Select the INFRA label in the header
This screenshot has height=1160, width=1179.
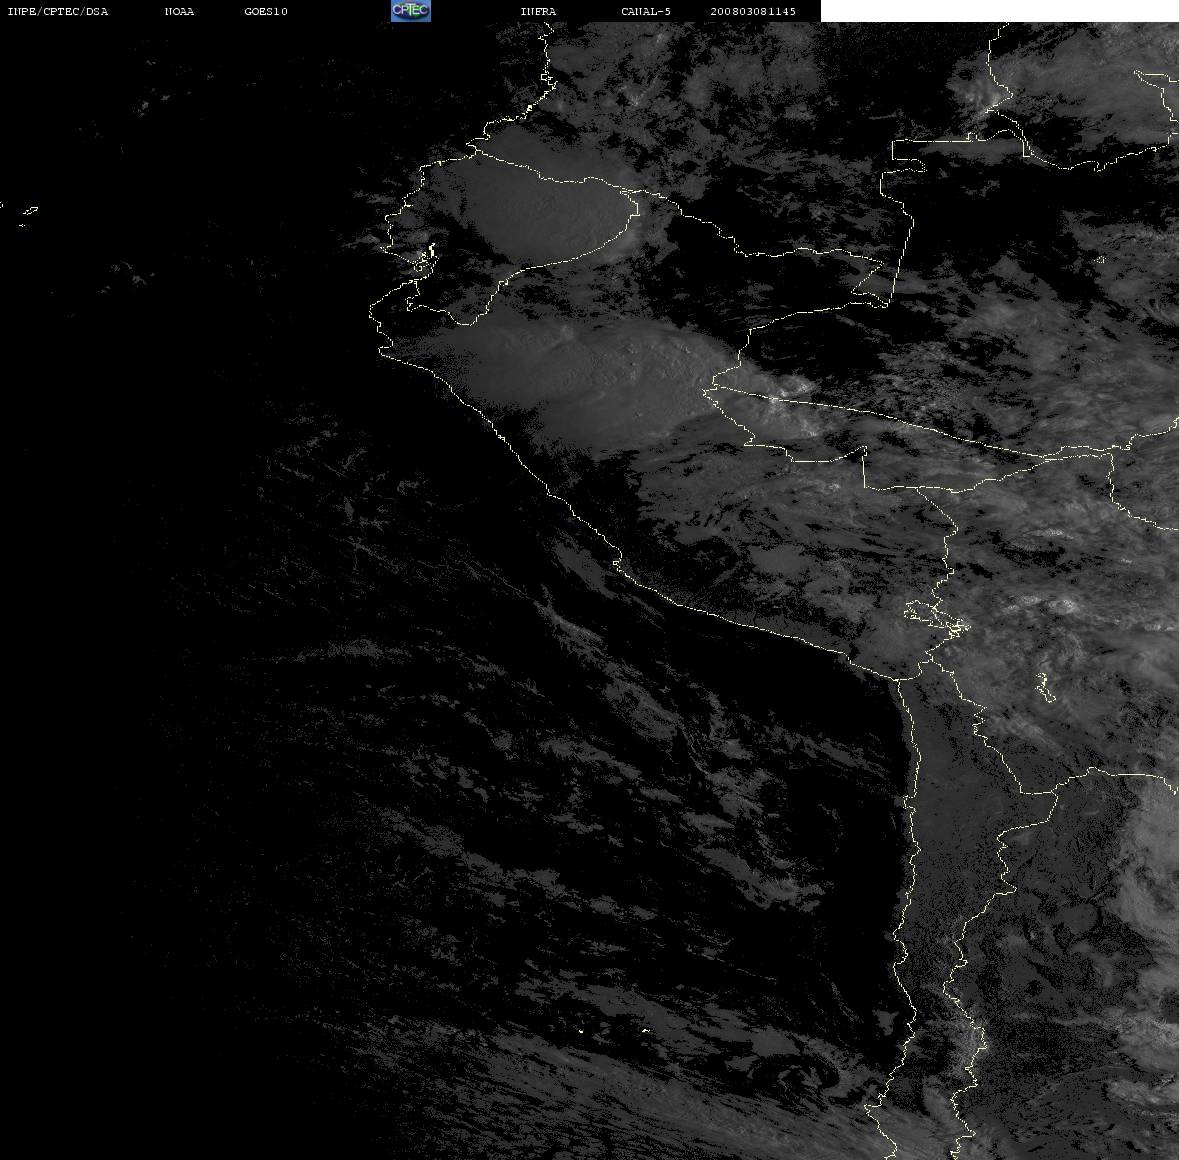[538, 11]
